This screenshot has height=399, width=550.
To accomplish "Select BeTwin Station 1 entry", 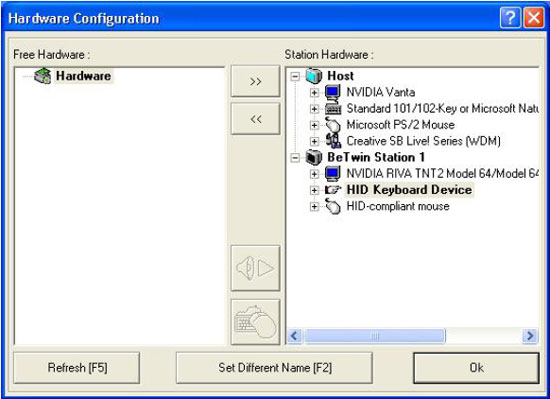I will pos(376,157).
